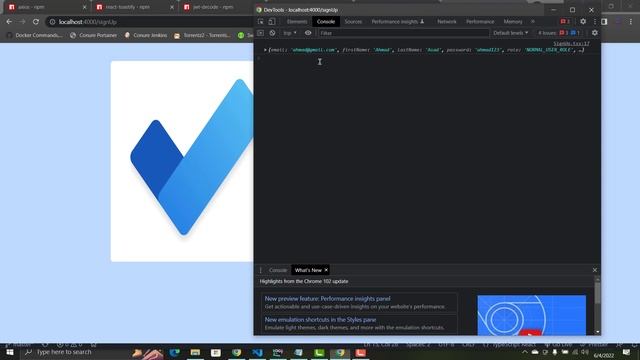This screenshot has width=640, height=360.
Task: Select the What's New drawer tab
Action: coord(308,270)
